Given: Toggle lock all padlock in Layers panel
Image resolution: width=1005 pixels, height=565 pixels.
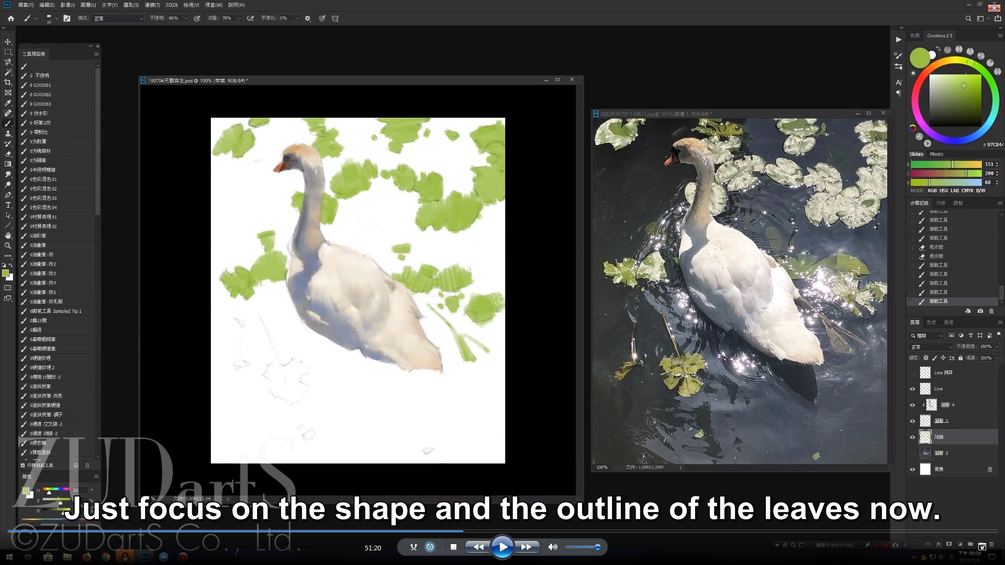Looking at the screenshot, I should tap(961, 358).
